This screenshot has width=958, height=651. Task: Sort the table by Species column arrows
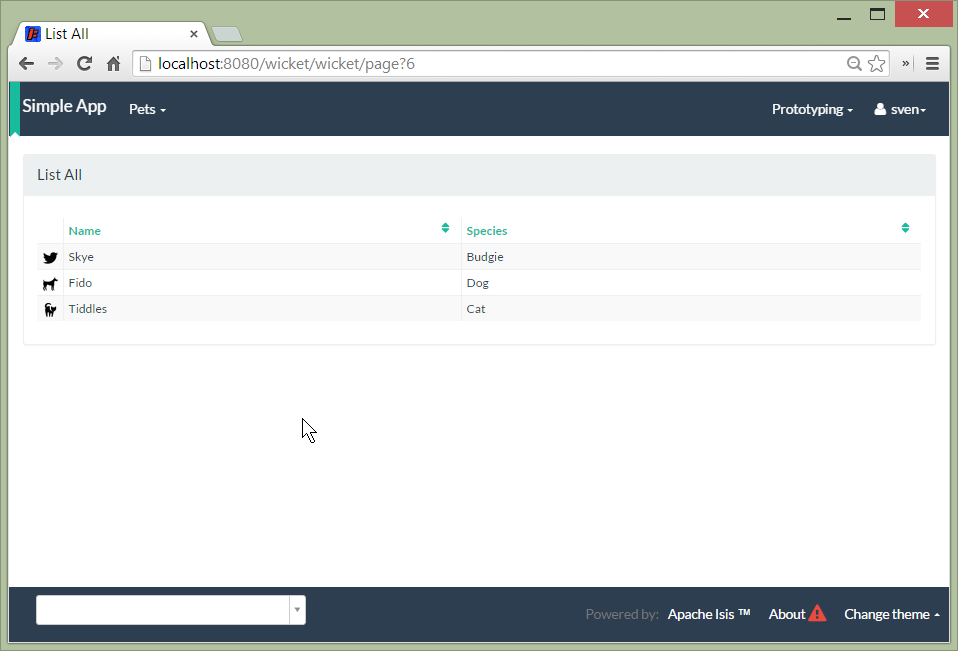pos(905,228)
